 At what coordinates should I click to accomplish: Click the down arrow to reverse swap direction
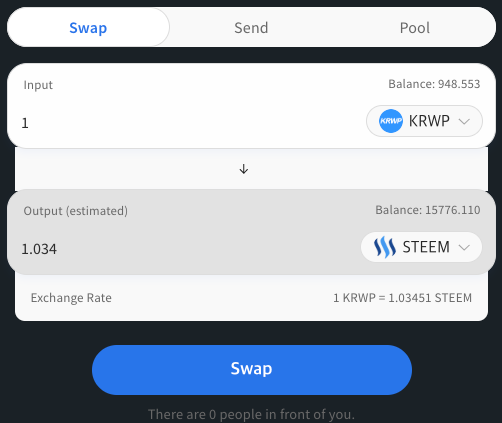click(x=244, y=169)
